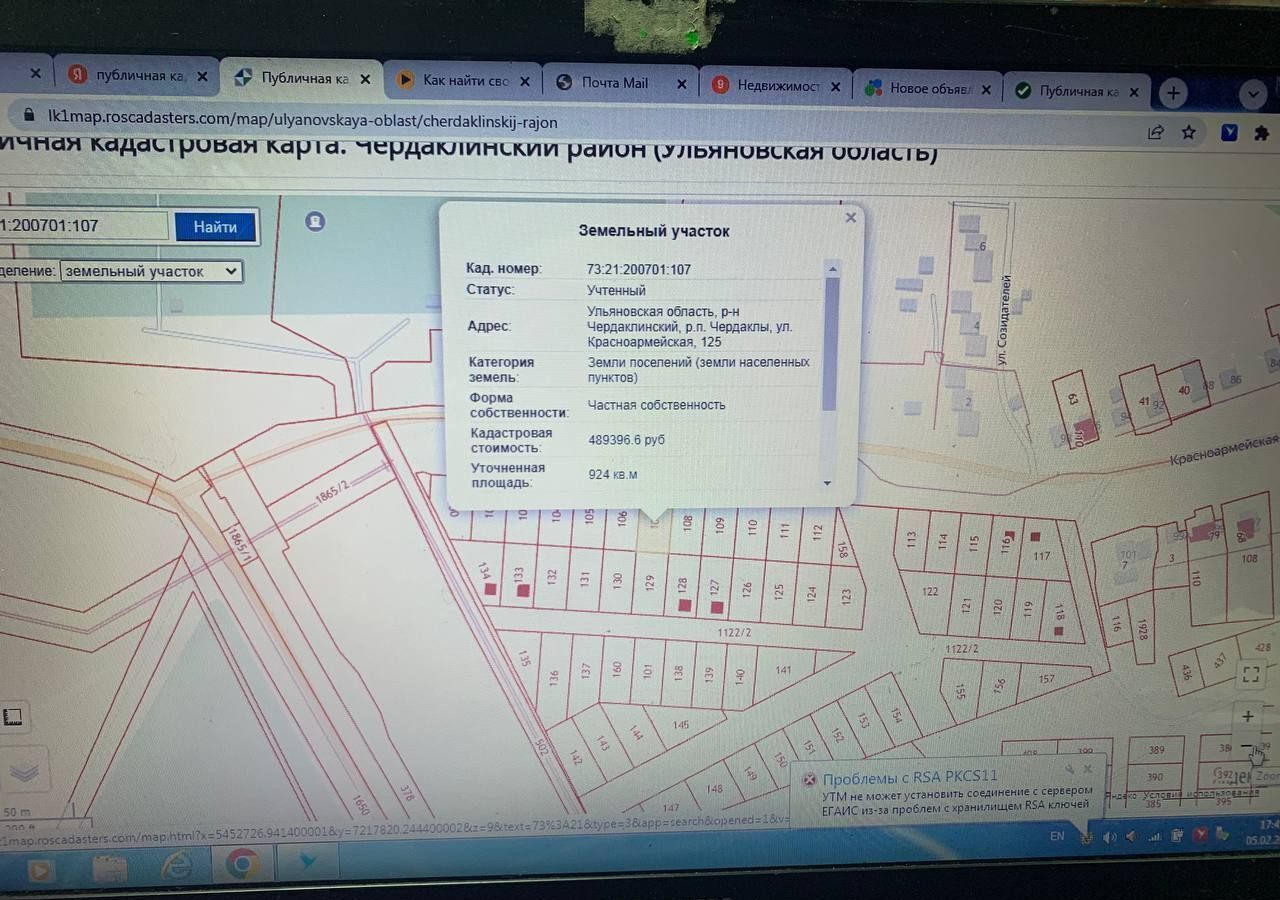Click the Найти search button
Viewport: 1280px width, 900px height.
click(215, 227)
